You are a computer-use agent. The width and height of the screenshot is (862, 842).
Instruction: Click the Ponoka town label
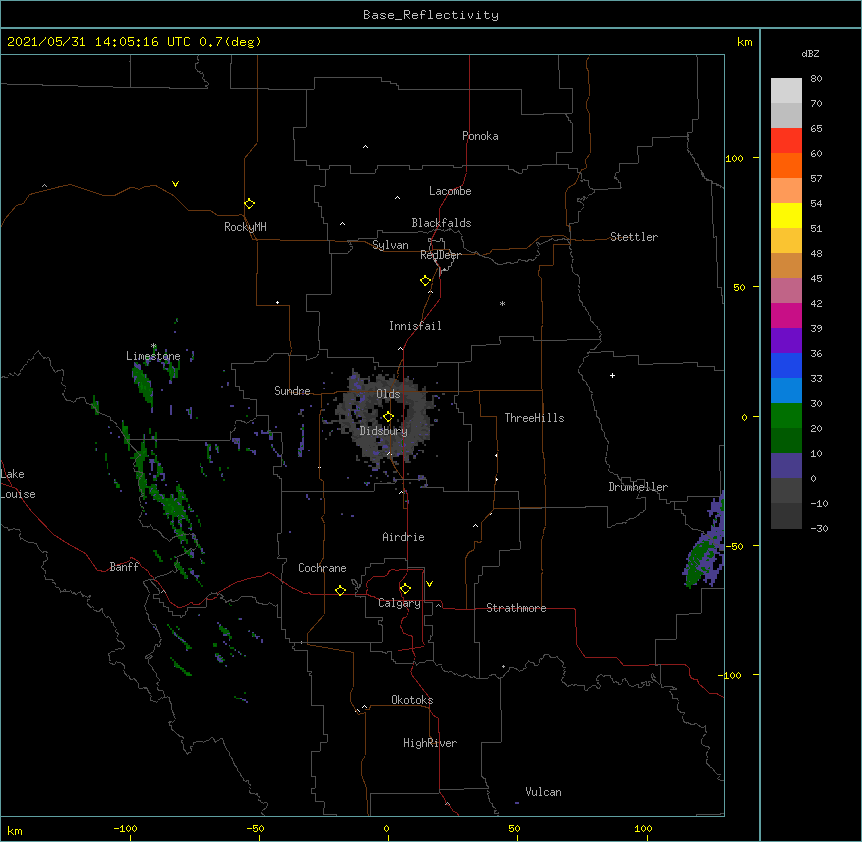point(480,136)
